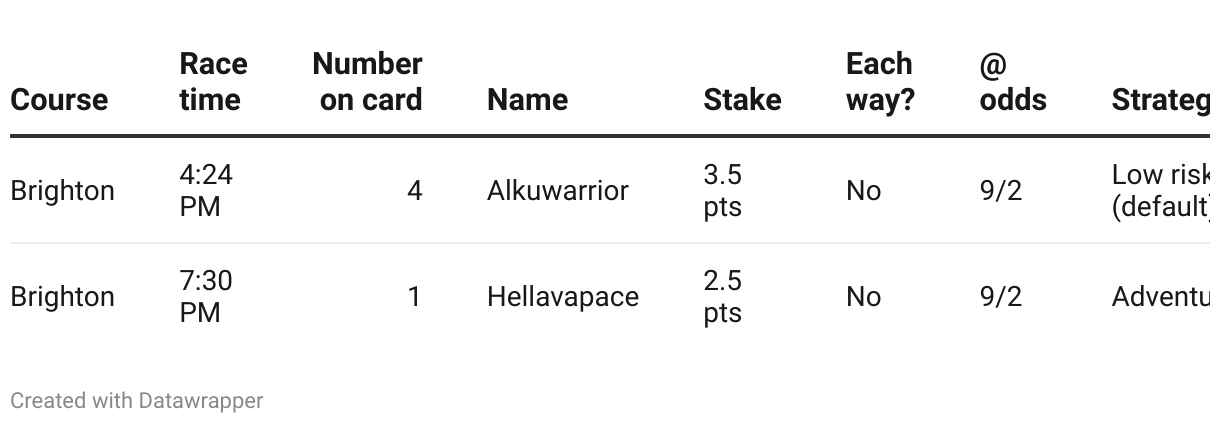The image size is (1220, 424).
Task: Click the @ odds column header
Action: [x=1013, y=82]
